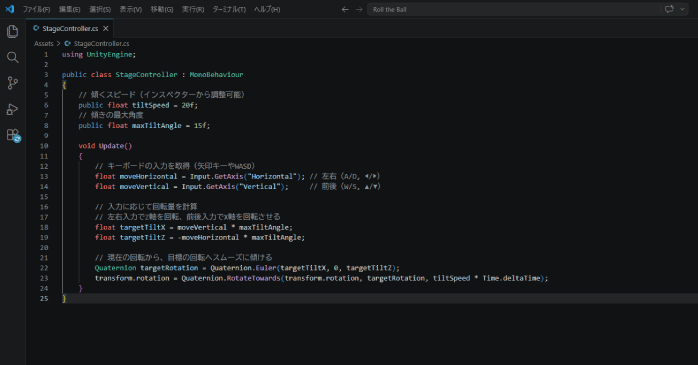This screenshot has width=698, height=365.
Task: Open the 編集(E) menu
Action: click(69, 9)
